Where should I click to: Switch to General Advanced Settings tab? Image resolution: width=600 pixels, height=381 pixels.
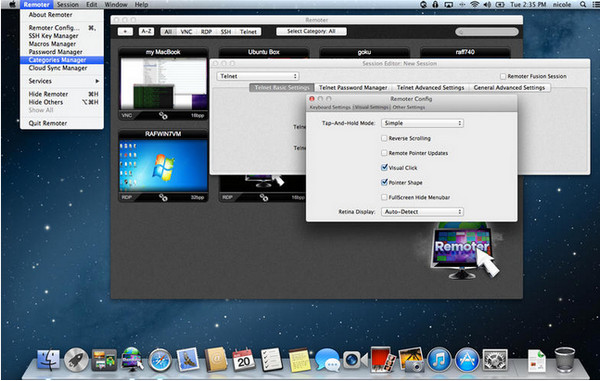(509, 88)
